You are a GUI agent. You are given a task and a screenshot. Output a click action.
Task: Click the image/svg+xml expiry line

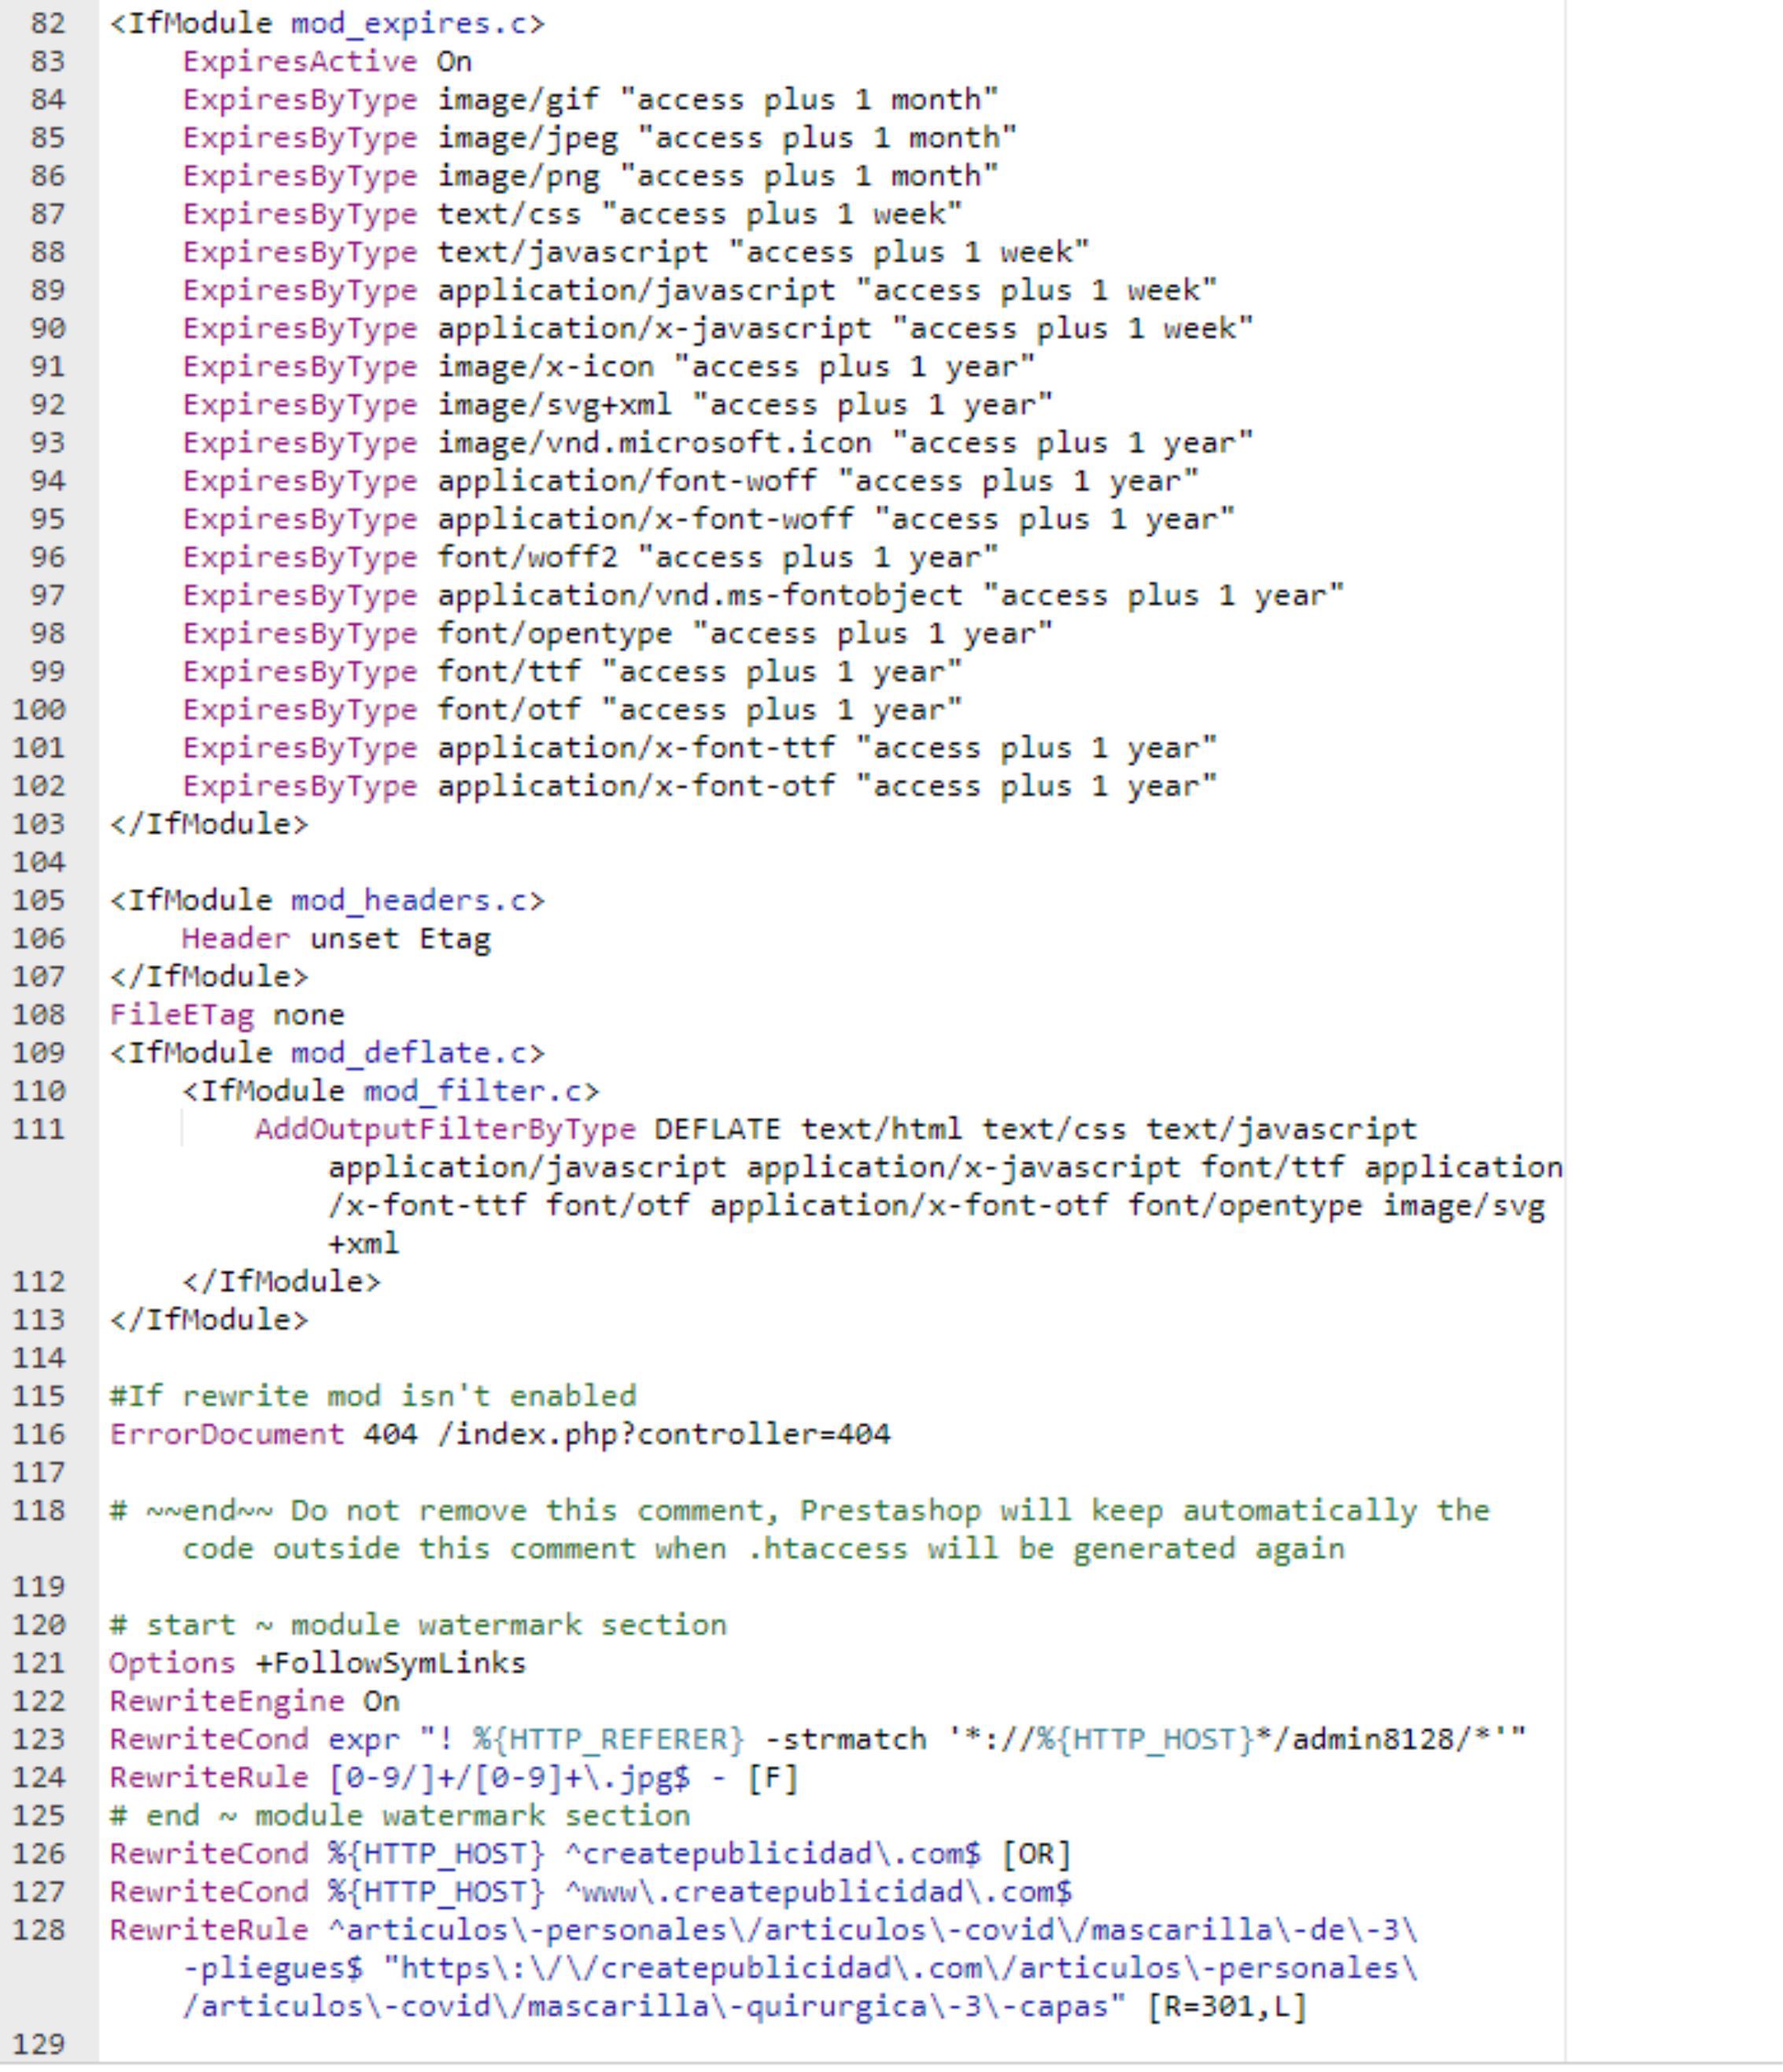point(617,405)
